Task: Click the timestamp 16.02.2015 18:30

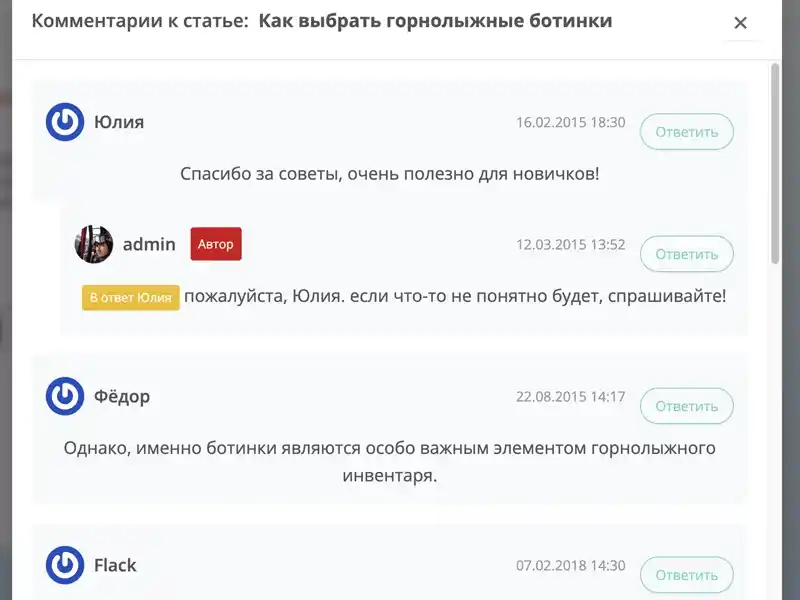Action: pyautogui.click(x=570, y=122)
